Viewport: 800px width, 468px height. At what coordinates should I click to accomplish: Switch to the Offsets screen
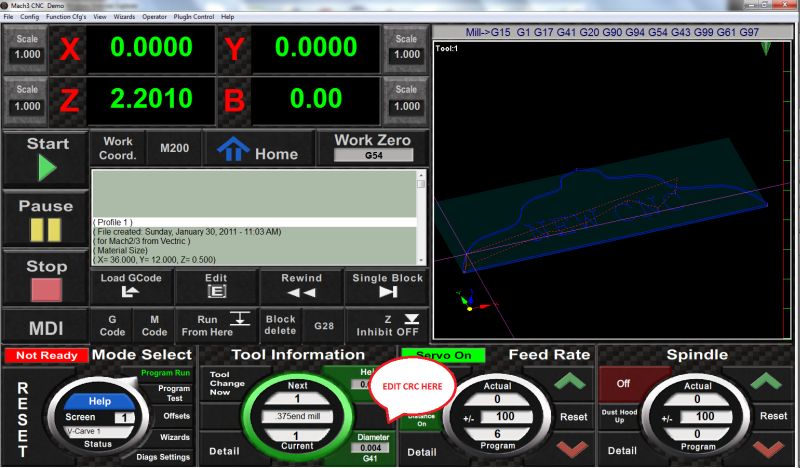[177, 416]
